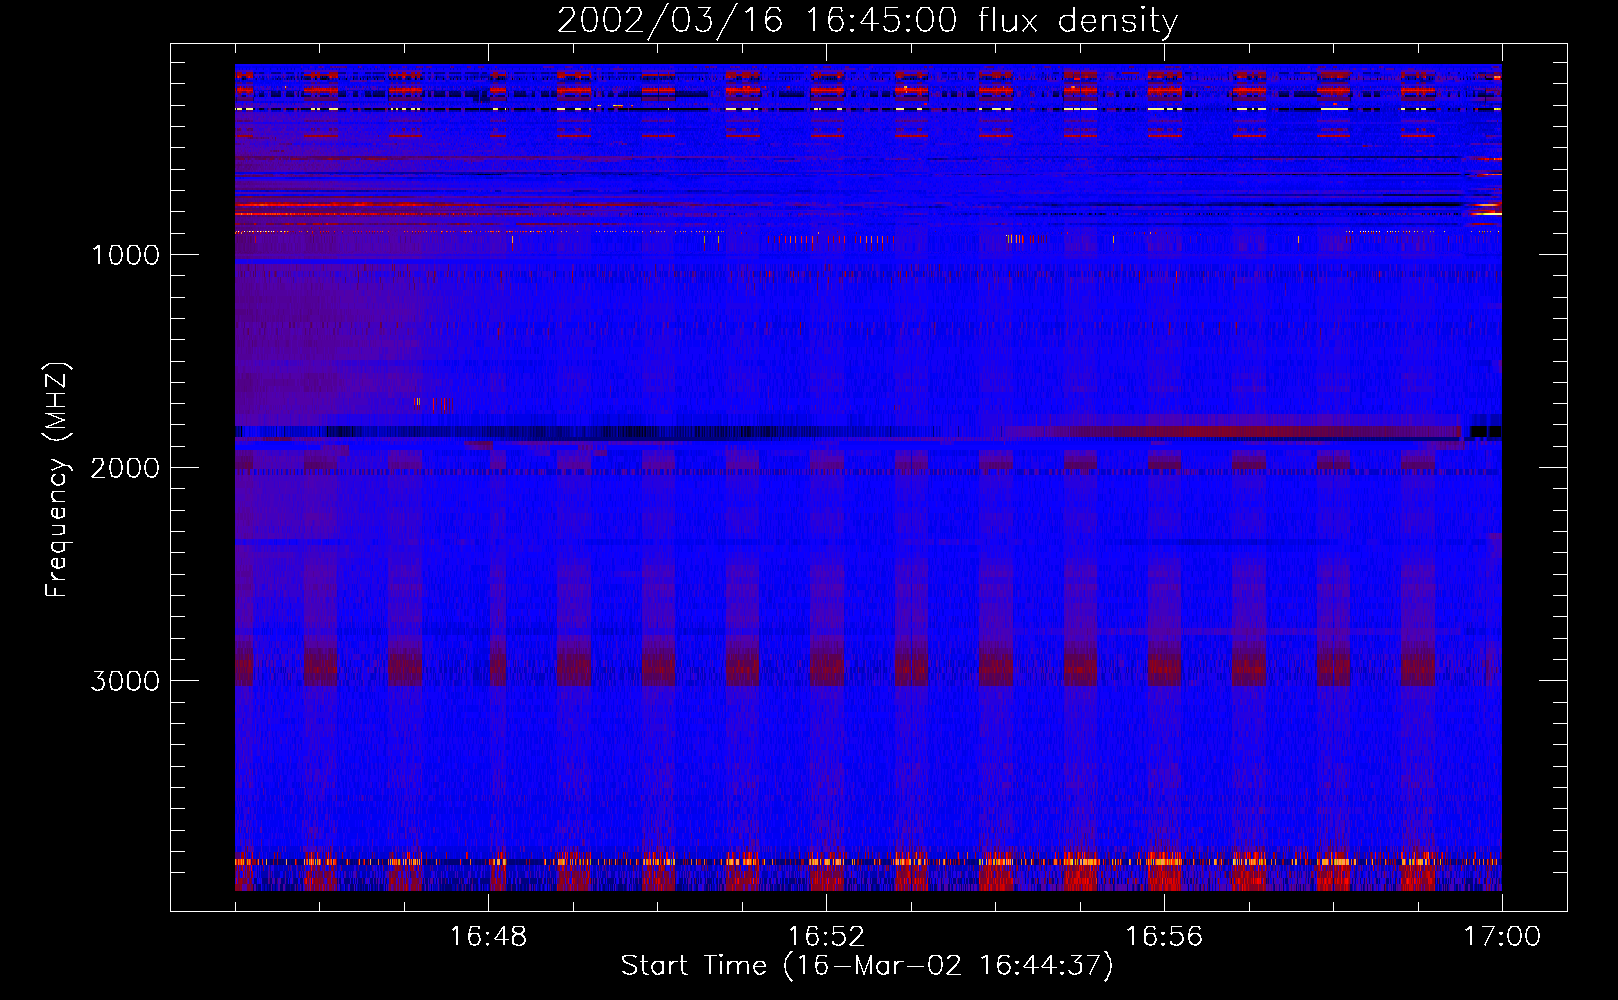Select the 'Frequency (MHZ)' y-axis label
This screenshot has width=1618, height=1000.
tap(57, 480)
